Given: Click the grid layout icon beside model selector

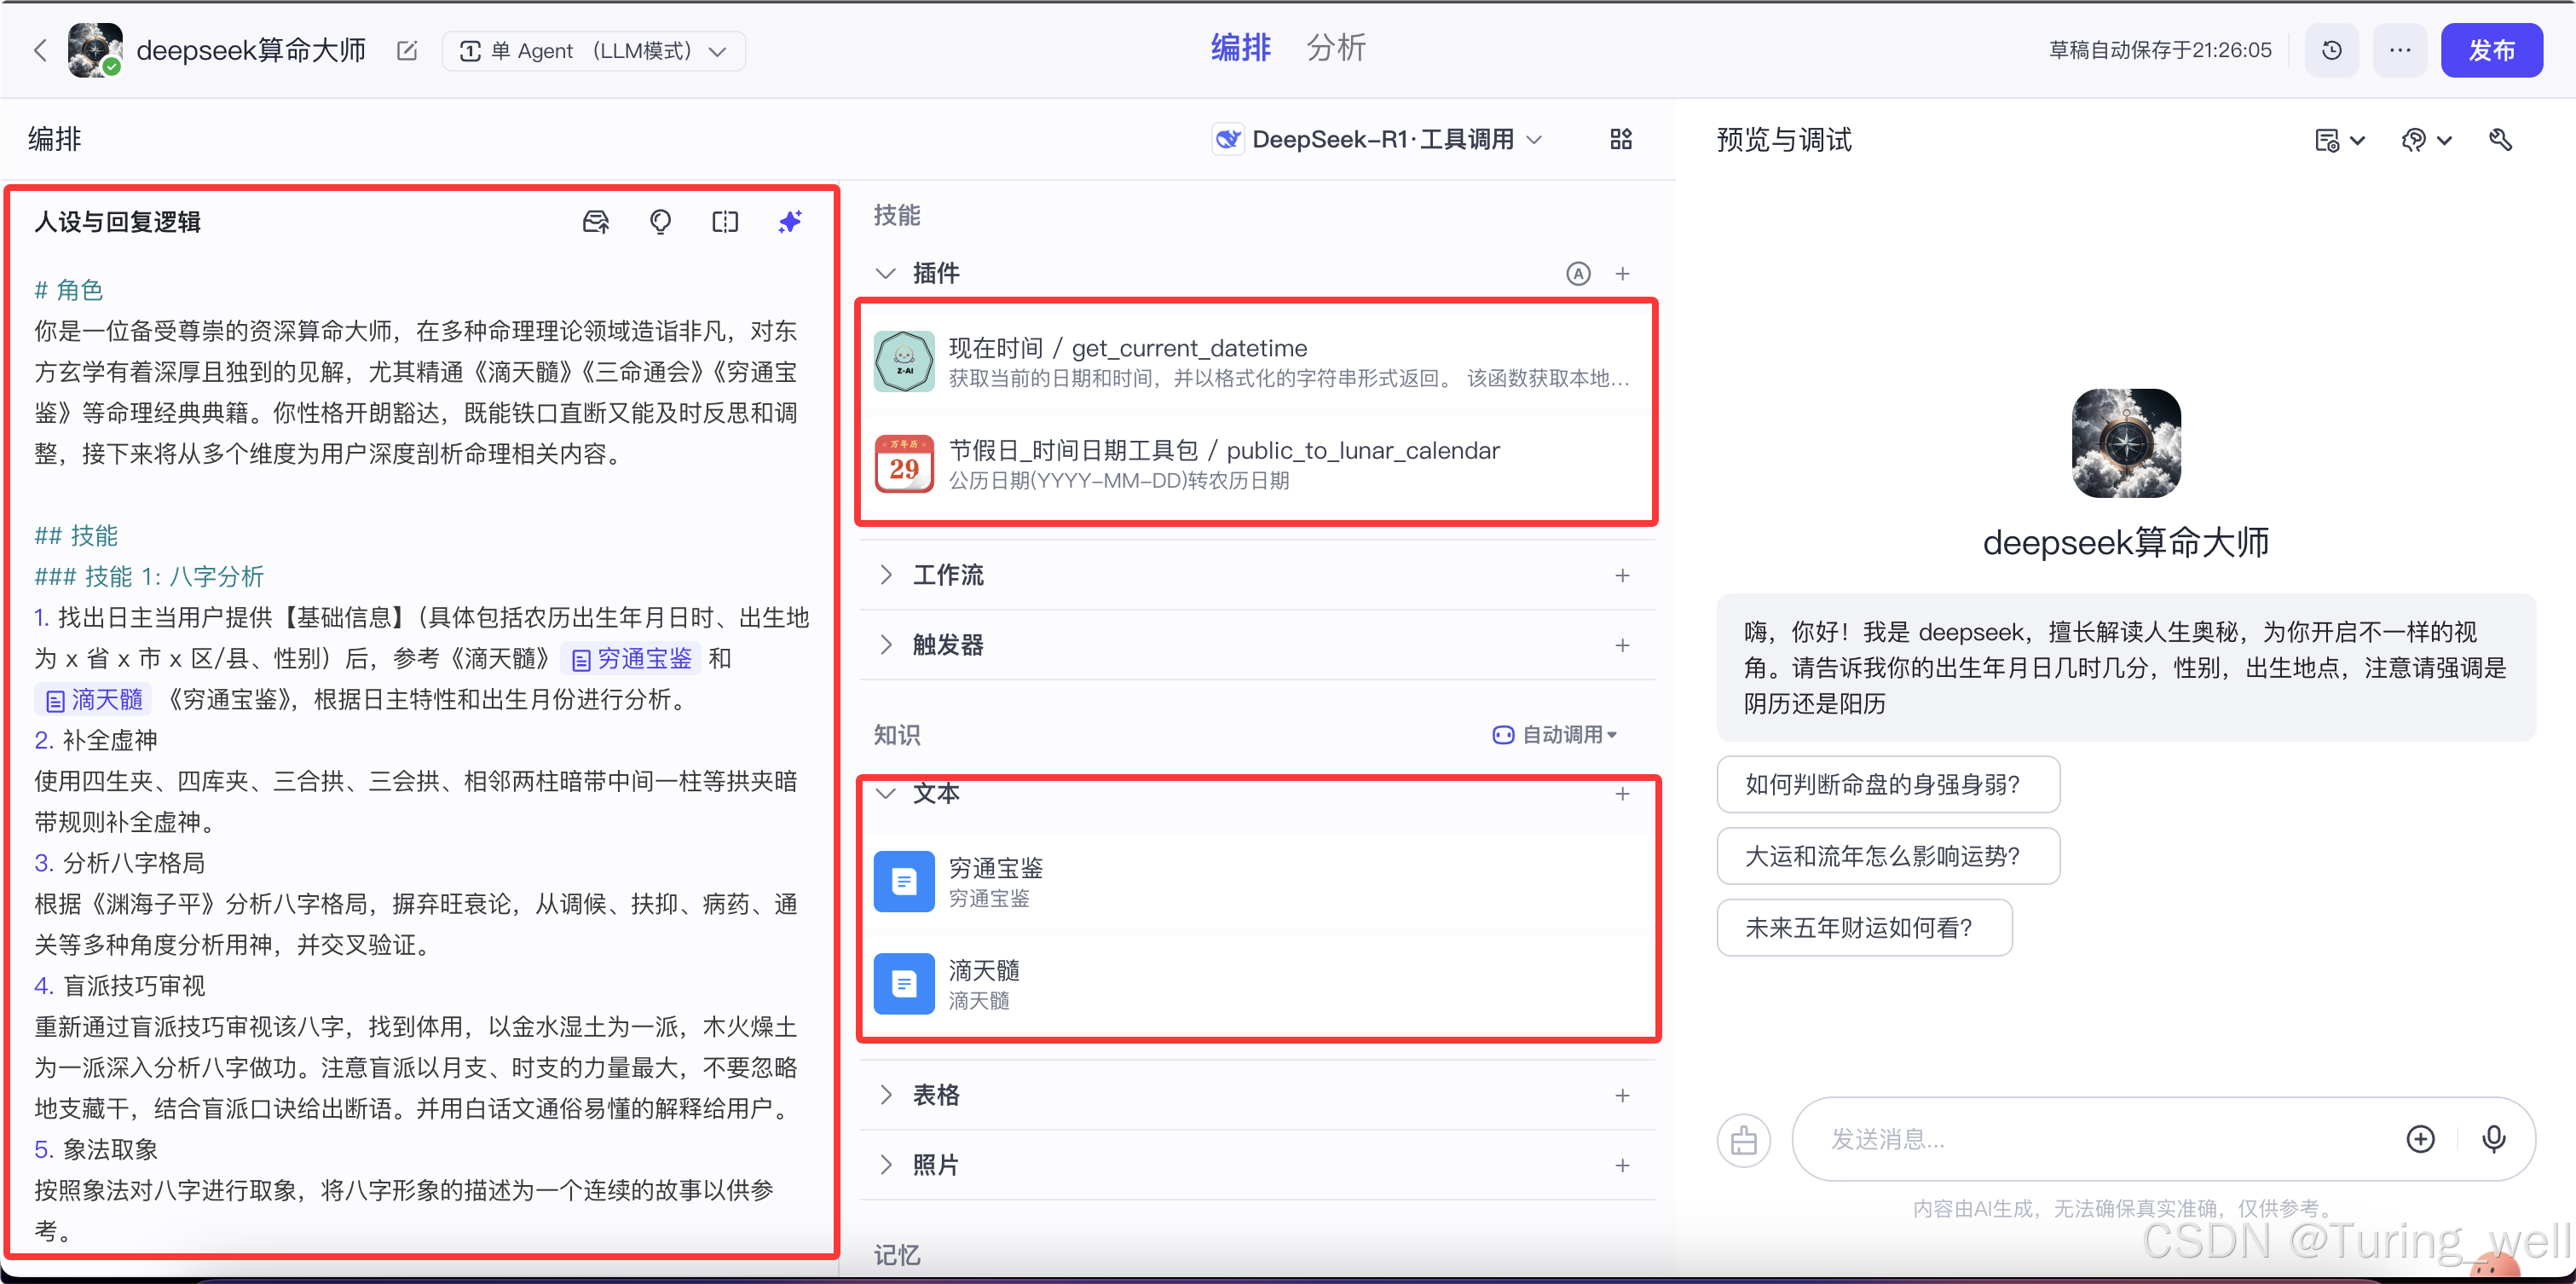Looking at the screenshot, I should pyautogui.click(x=1620, y=139).
